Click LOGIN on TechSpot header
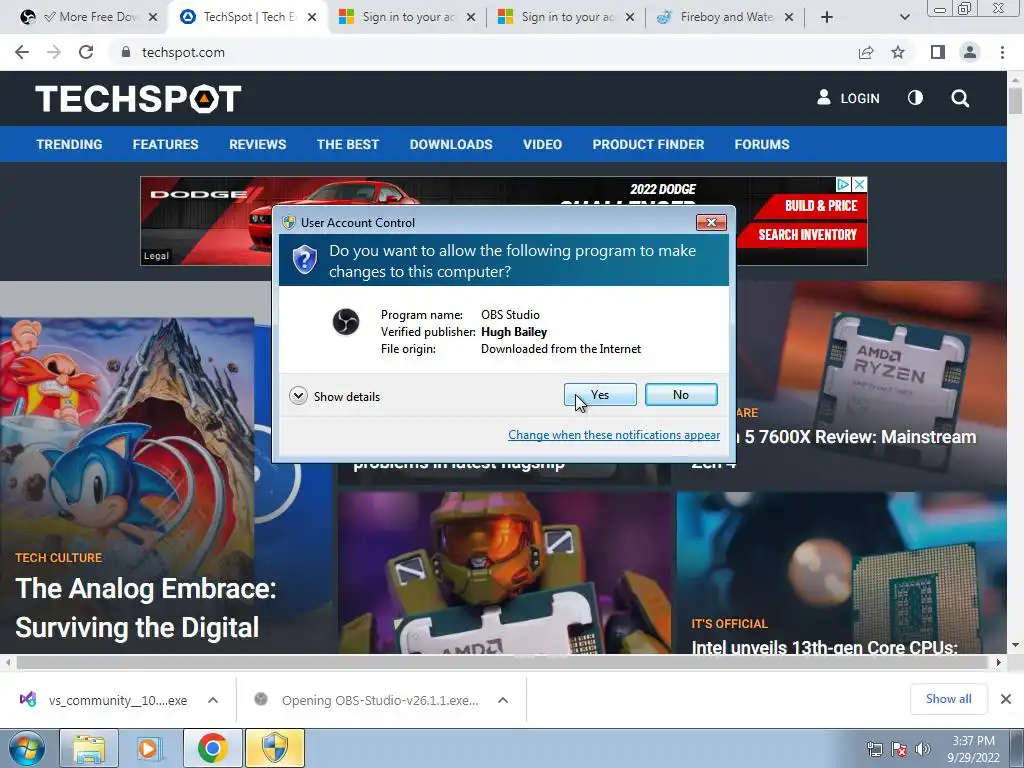The width and height of the screenshot is (1024, 768). point(848,98)
